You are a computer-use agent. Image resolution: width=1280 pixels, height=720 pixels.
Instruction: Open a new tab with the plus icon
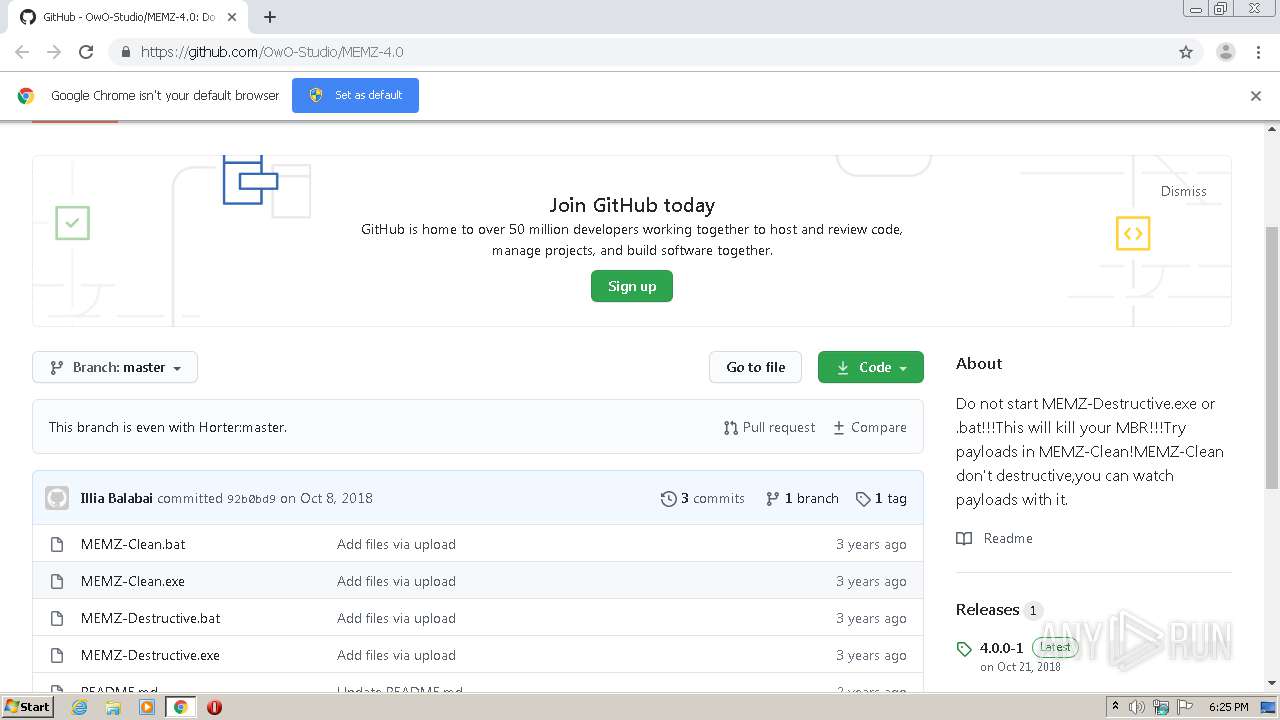270,17
